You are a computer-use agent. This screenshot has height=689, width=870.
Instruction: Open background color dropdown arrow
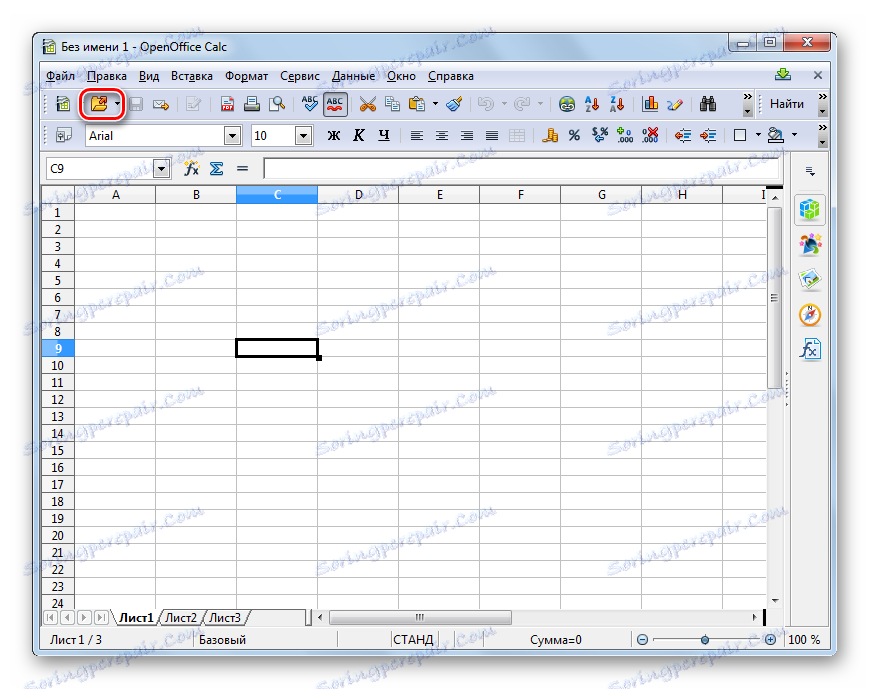794,135
